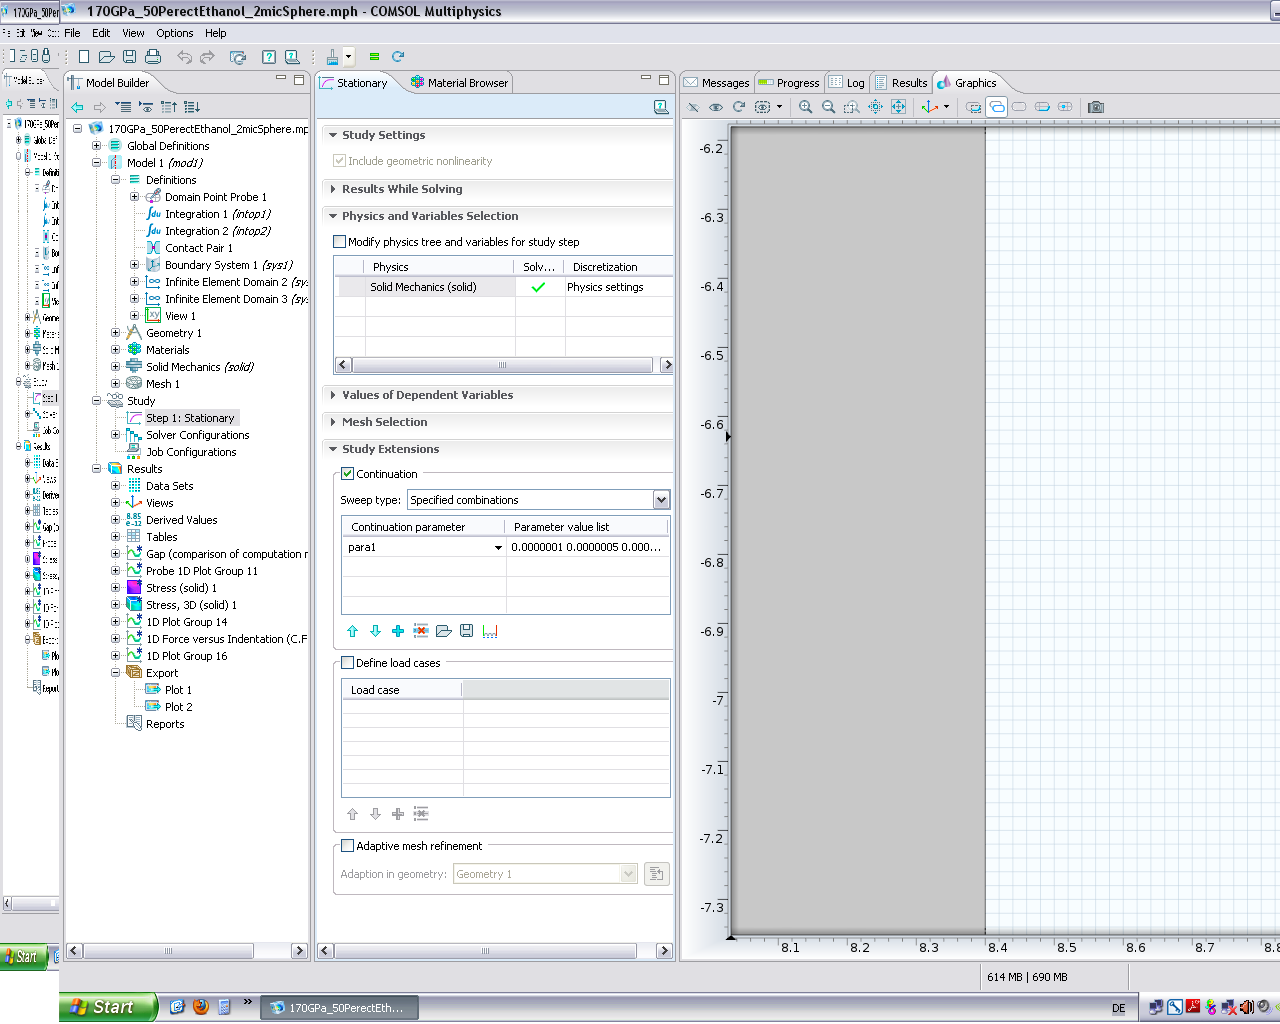Image resolution: width=1280 pixels, height=1024 pixels.
Task: Click the Zoom In graphics icon
Action: (x=805, y=107)
